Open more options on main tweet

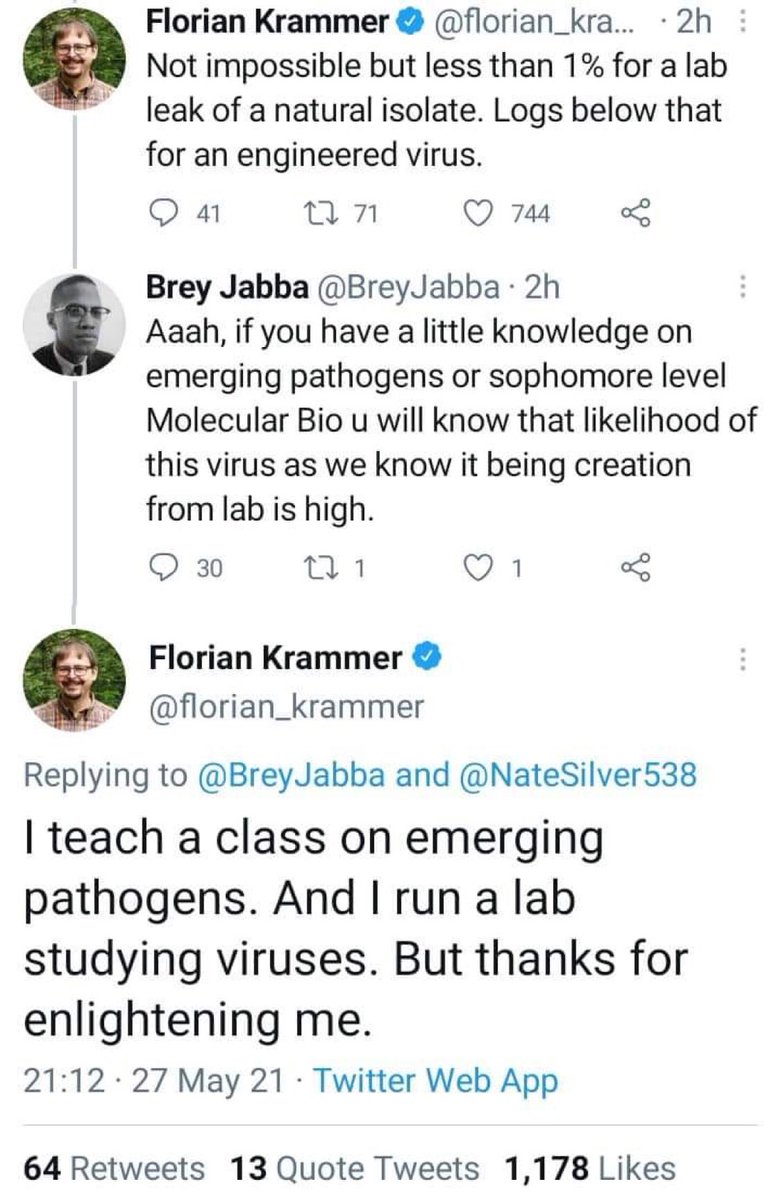[741, 661]
